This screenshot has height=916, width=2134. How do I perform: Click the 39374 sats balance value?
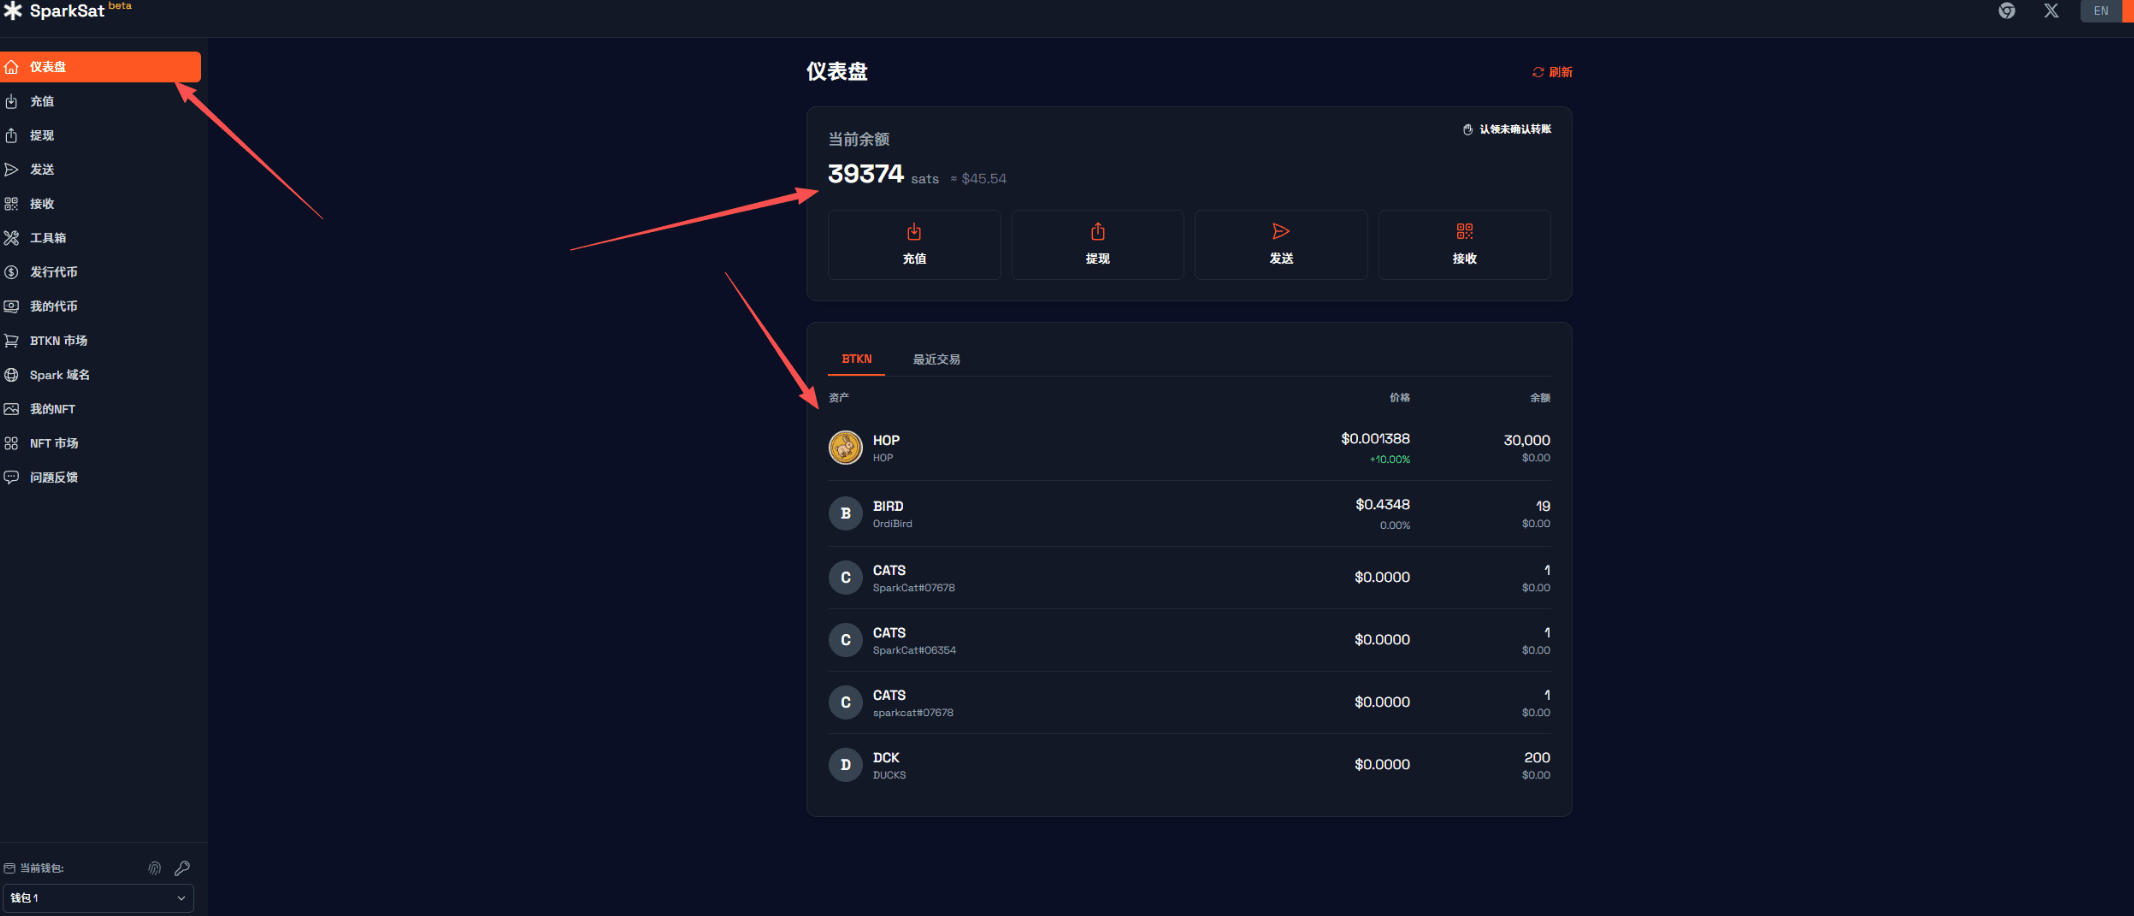click(866, 174)
